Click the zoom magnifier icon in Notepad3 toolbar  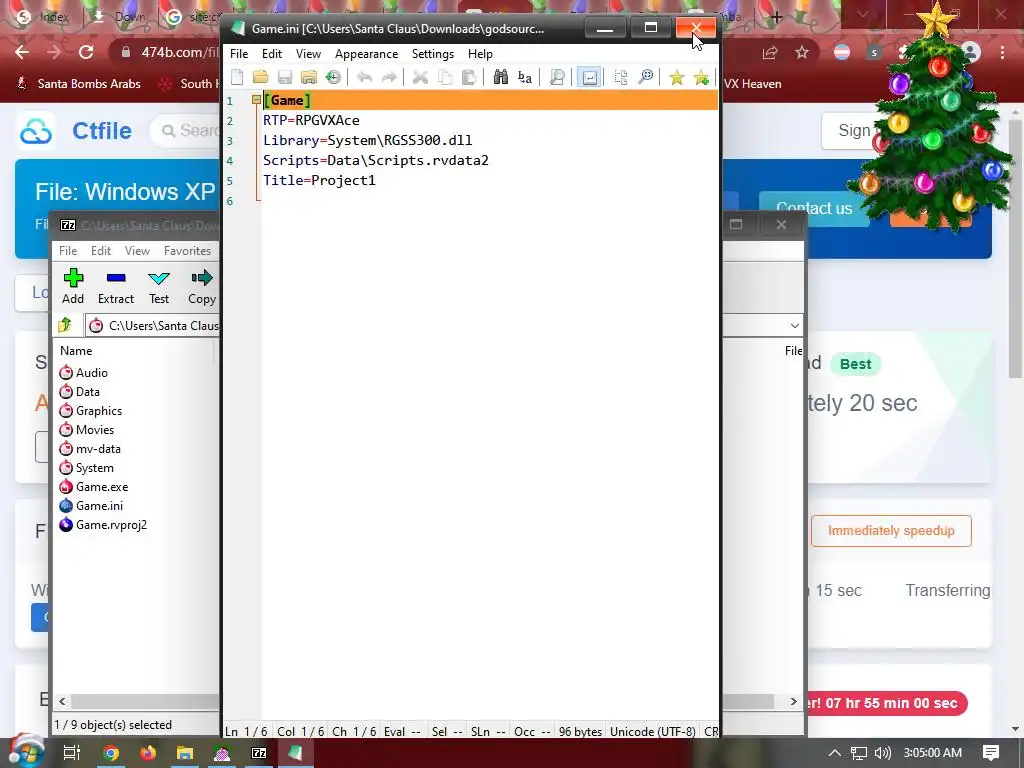645,78
